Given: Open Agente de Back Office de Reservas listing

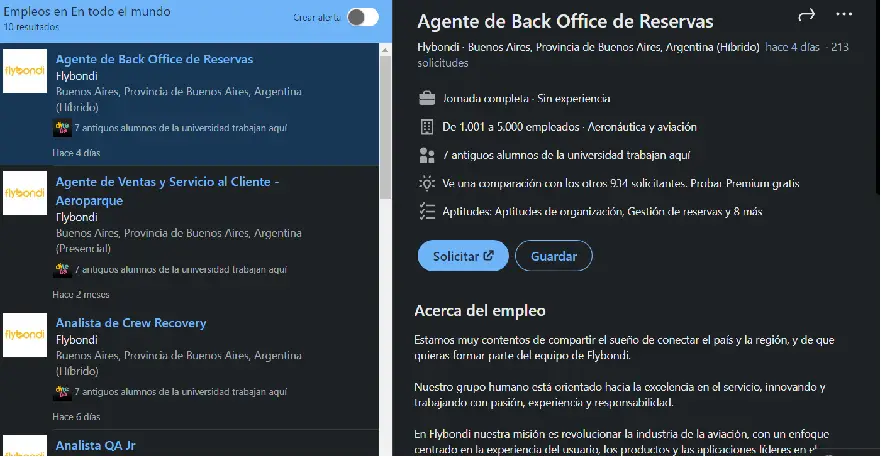Looking at the screenshot, I should (154, 59).
